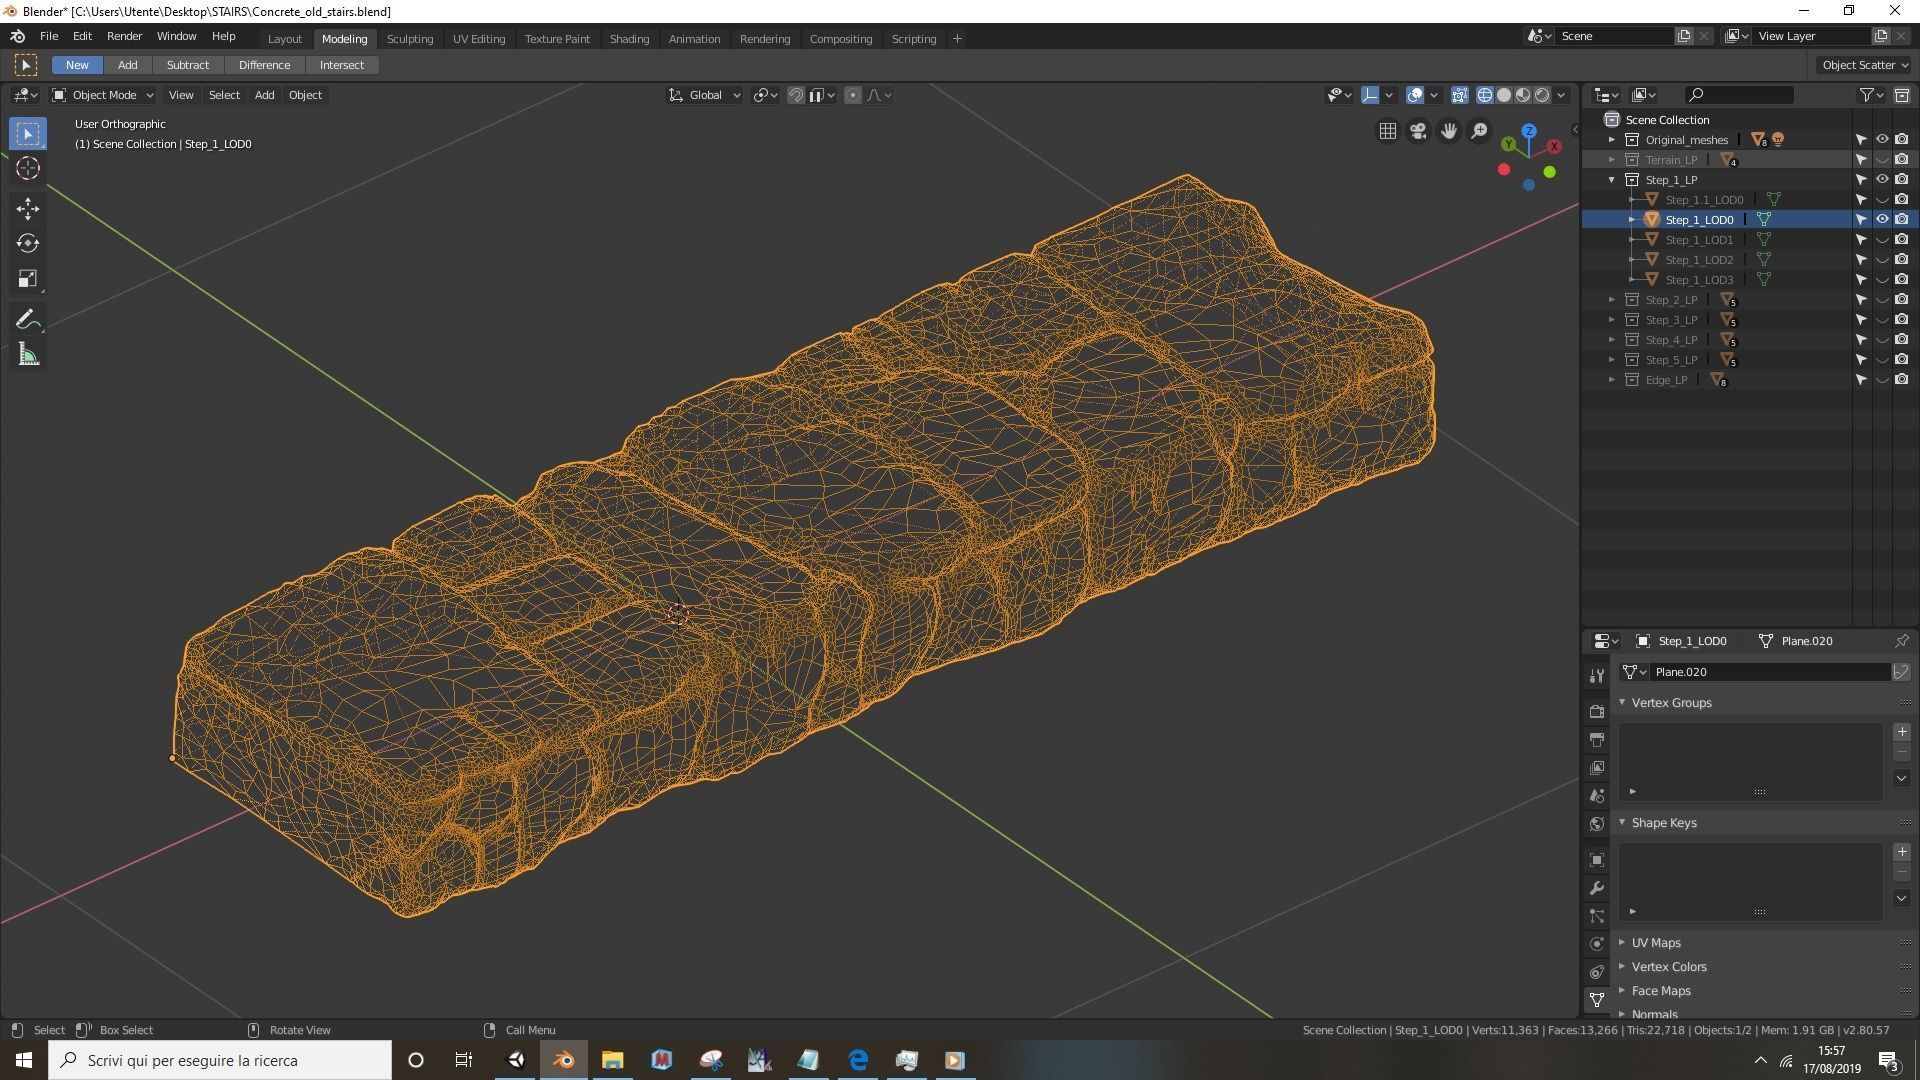
Task: Hide the Original_meshes collection in viewport
Action: pos(1881,140)
